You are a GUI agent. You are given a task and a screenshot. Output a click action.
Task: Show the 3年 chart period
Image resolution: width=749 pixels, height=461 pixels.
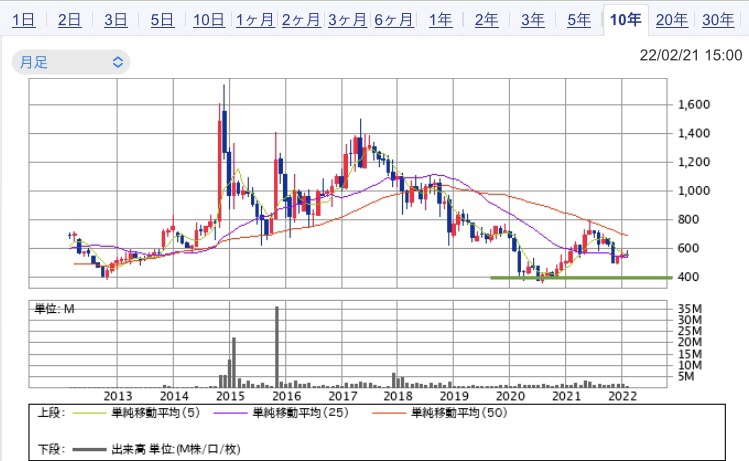point(533,20)
